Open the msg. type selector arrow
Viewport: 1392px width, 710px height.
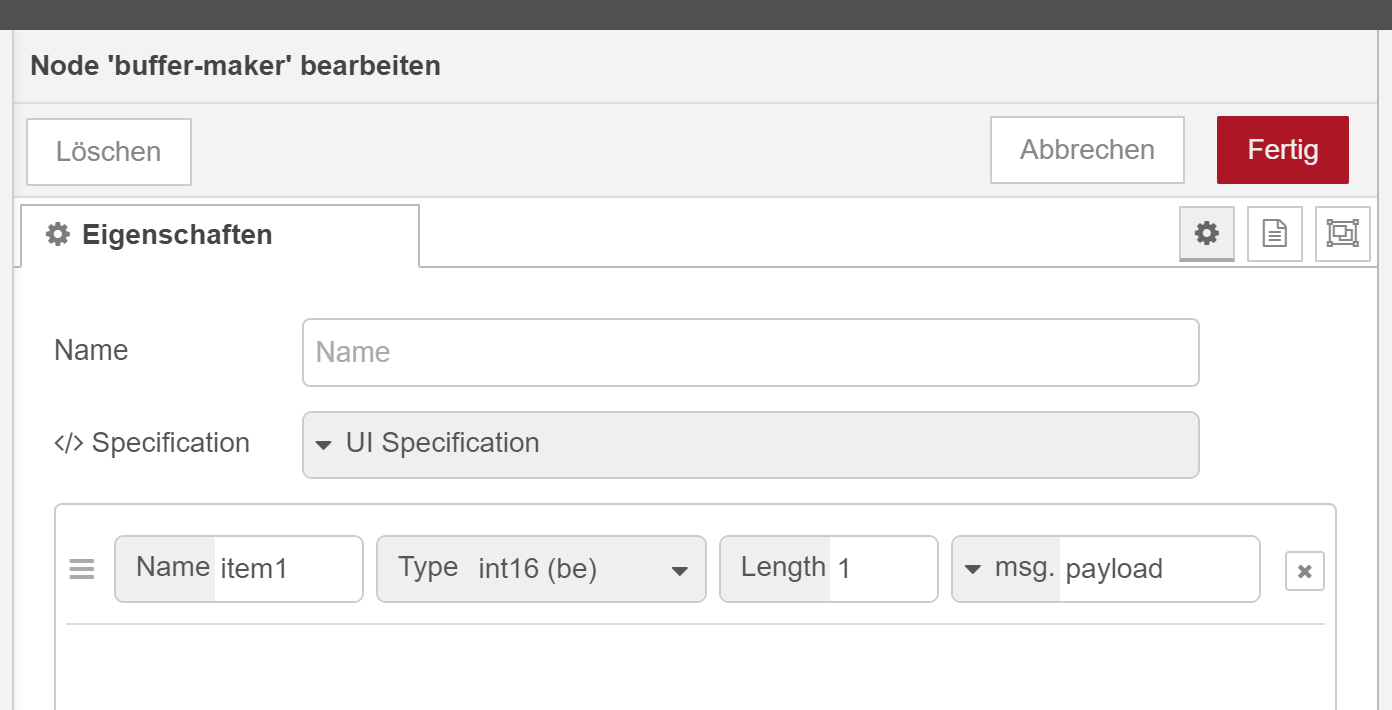coord(973,570)
